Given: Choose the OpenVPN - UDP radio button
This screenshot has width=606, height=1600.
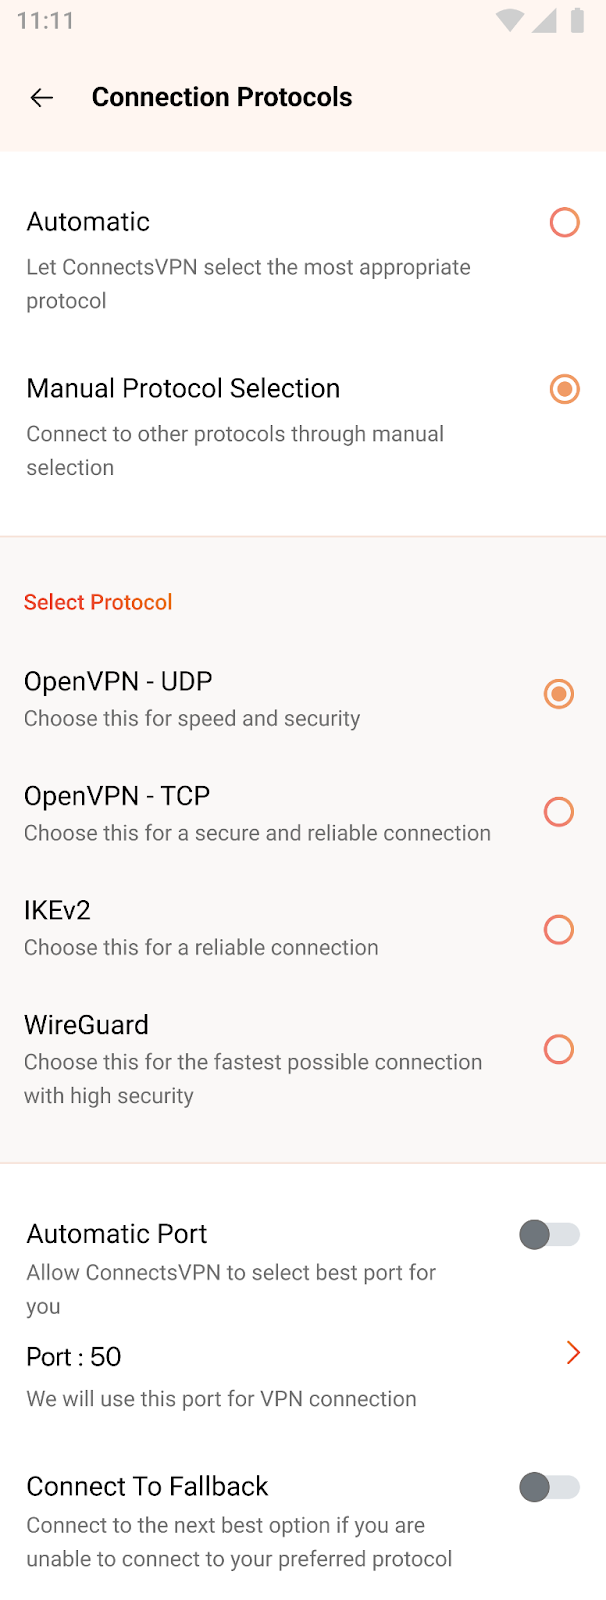Looking at the screenshot, I should point(558,694).
